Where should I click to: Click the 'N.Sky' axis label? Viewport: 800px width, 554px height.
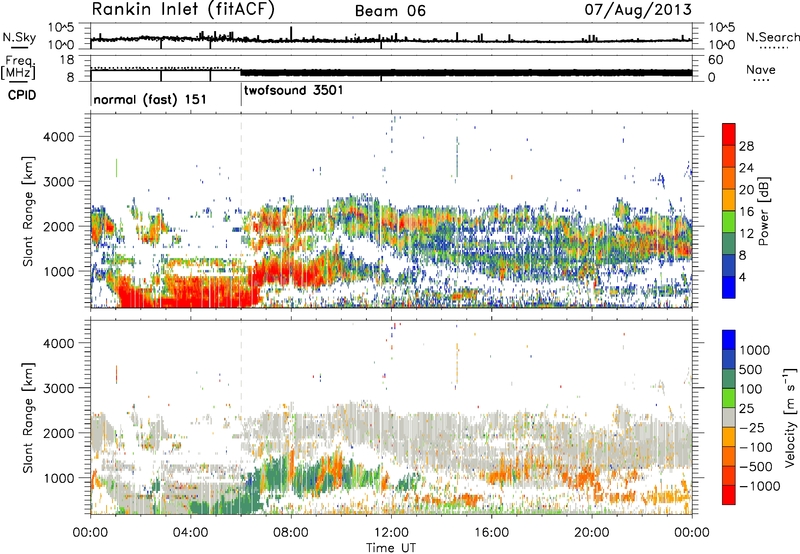pos(19,37)
